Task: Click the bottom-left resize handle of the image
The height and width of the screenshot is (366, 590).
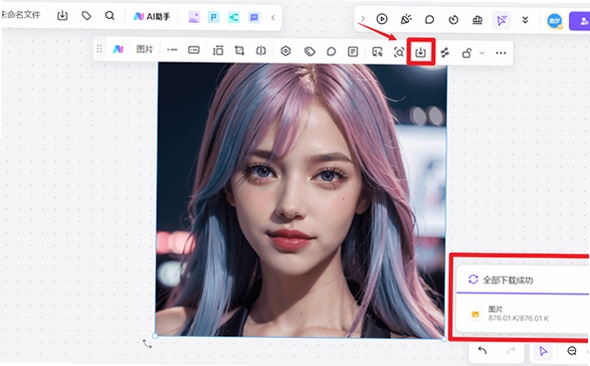Action: (155, 336)
